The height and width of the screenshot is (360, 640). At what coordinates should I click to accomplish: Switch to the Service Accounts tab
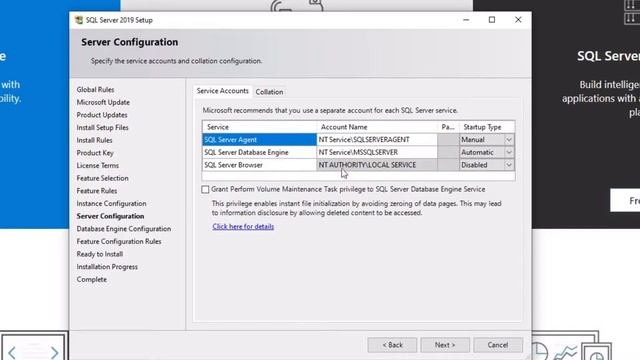[222, 91]
